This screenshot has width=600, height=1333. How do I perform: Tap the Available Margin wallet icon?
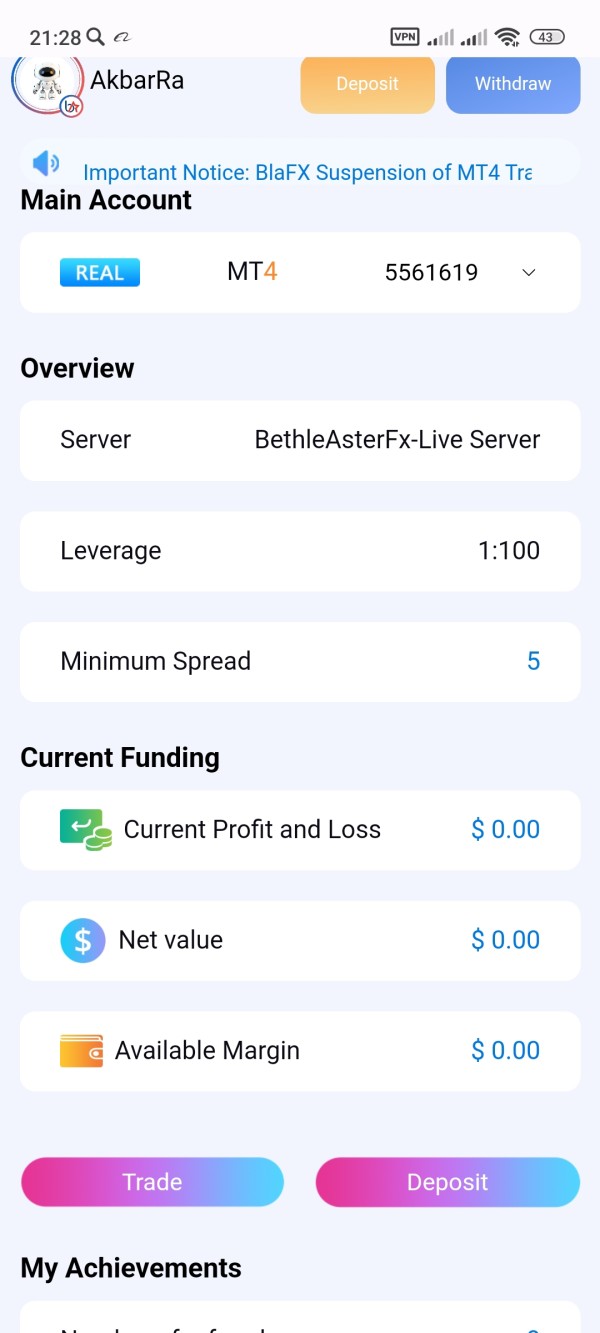[82, 1051]
